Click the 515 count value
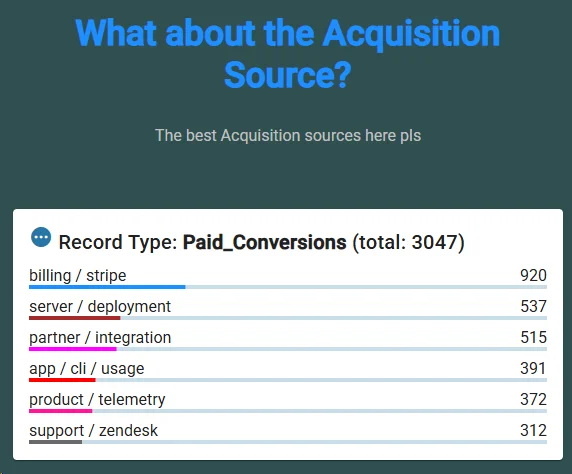This screenshot has height=474, width=572. point(533,338)
